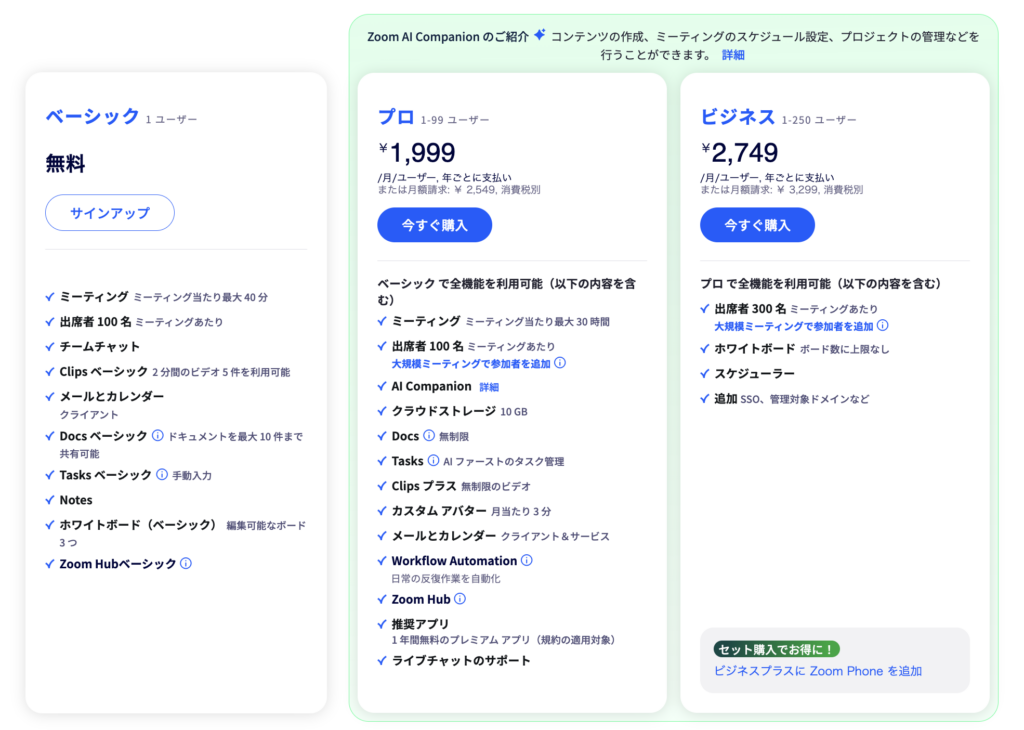Image resolution: width=1024 pixels, height=730 pixels.
Task: Click the セット購入でお得に！ badge
Action: point(777,649)
